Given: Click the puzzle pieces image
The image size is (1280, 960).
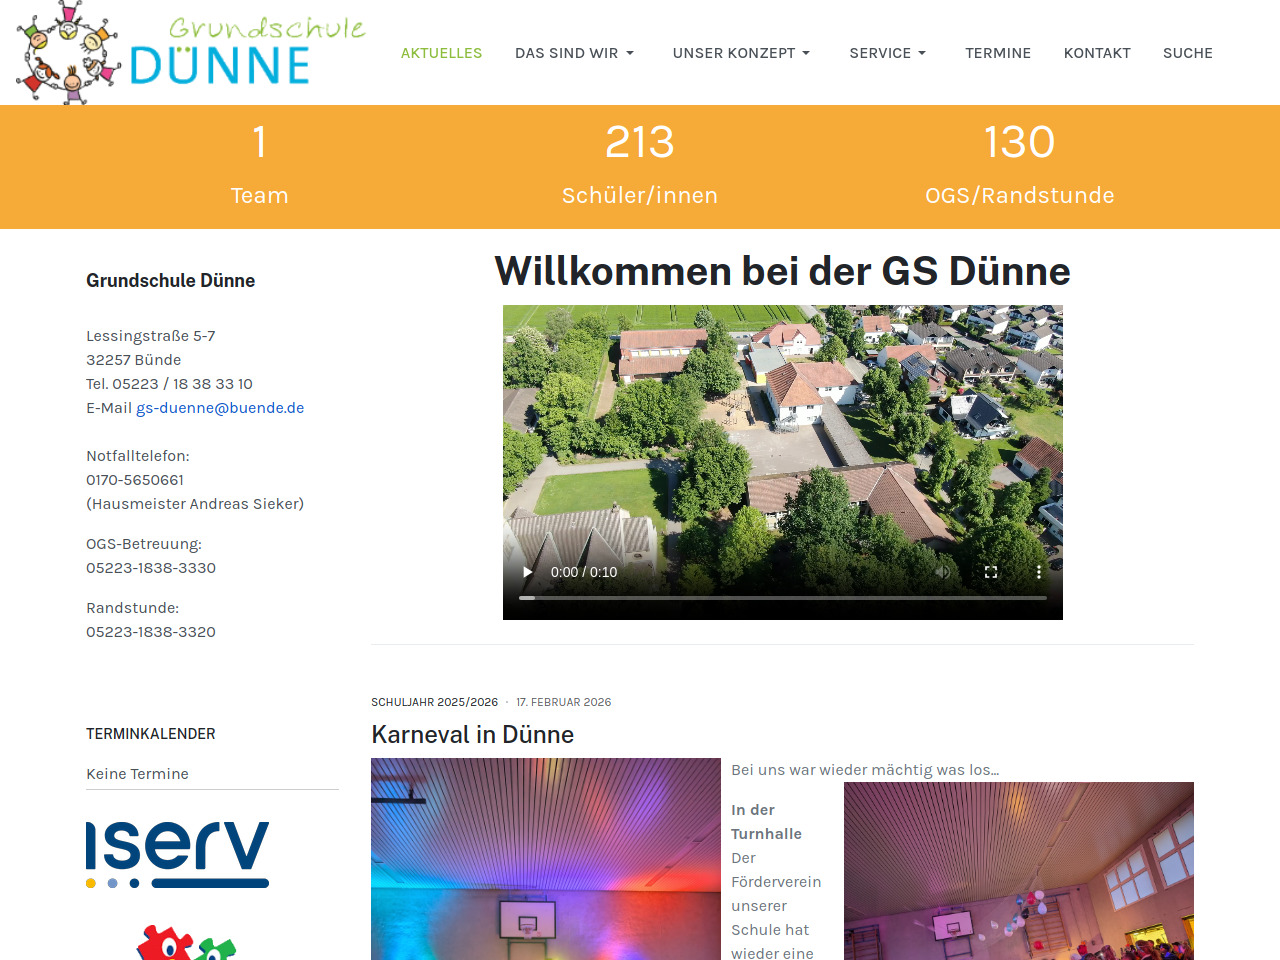Looking at the screenshot, I should point(186,943).
